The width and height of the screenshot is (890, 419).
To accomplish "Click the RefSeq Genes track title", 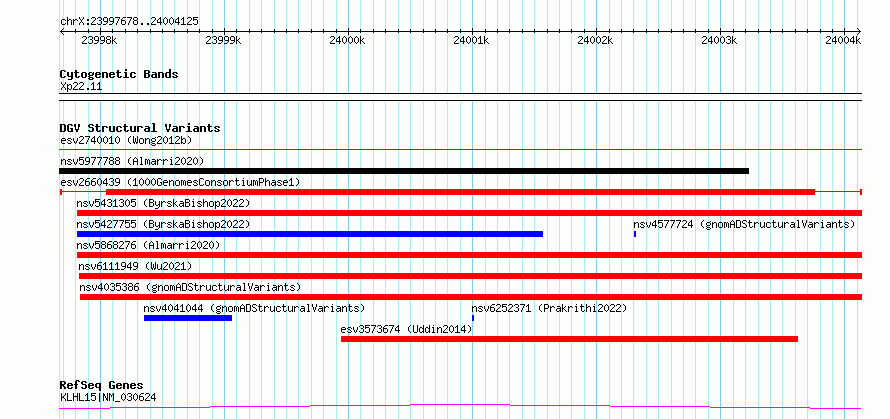I will (x=102, y=386).
